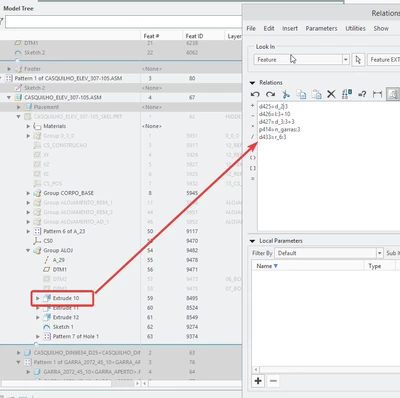Select relation line p414=n_garras:3

279,129
